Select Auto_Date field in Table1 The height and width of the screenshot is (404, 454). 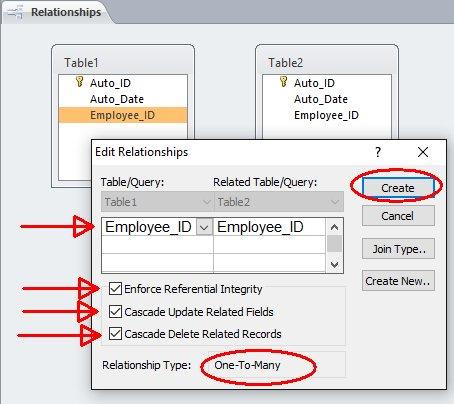click(123, 99)
